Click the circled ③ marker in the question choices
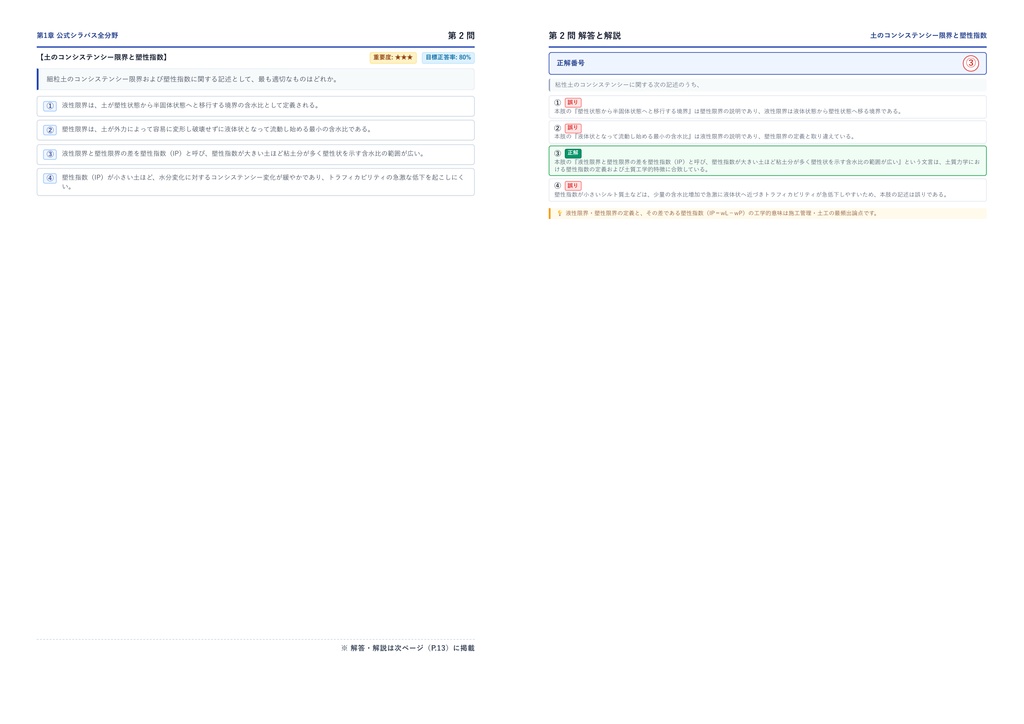 pos(50,154)
